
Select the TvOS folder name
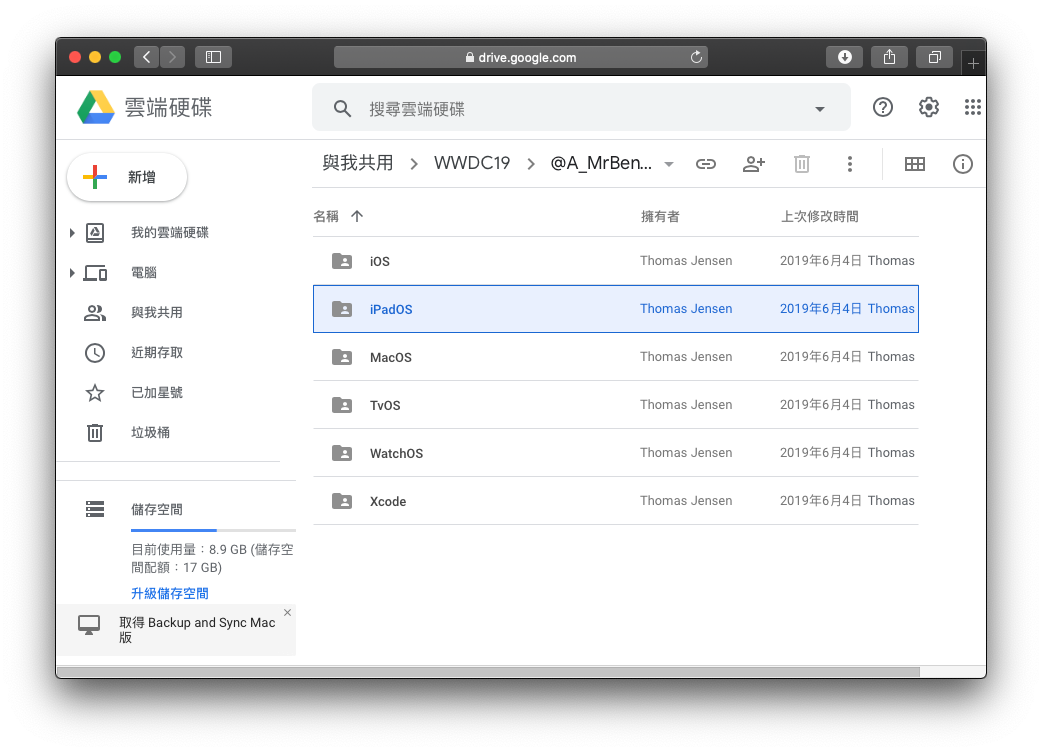[385, 405]
